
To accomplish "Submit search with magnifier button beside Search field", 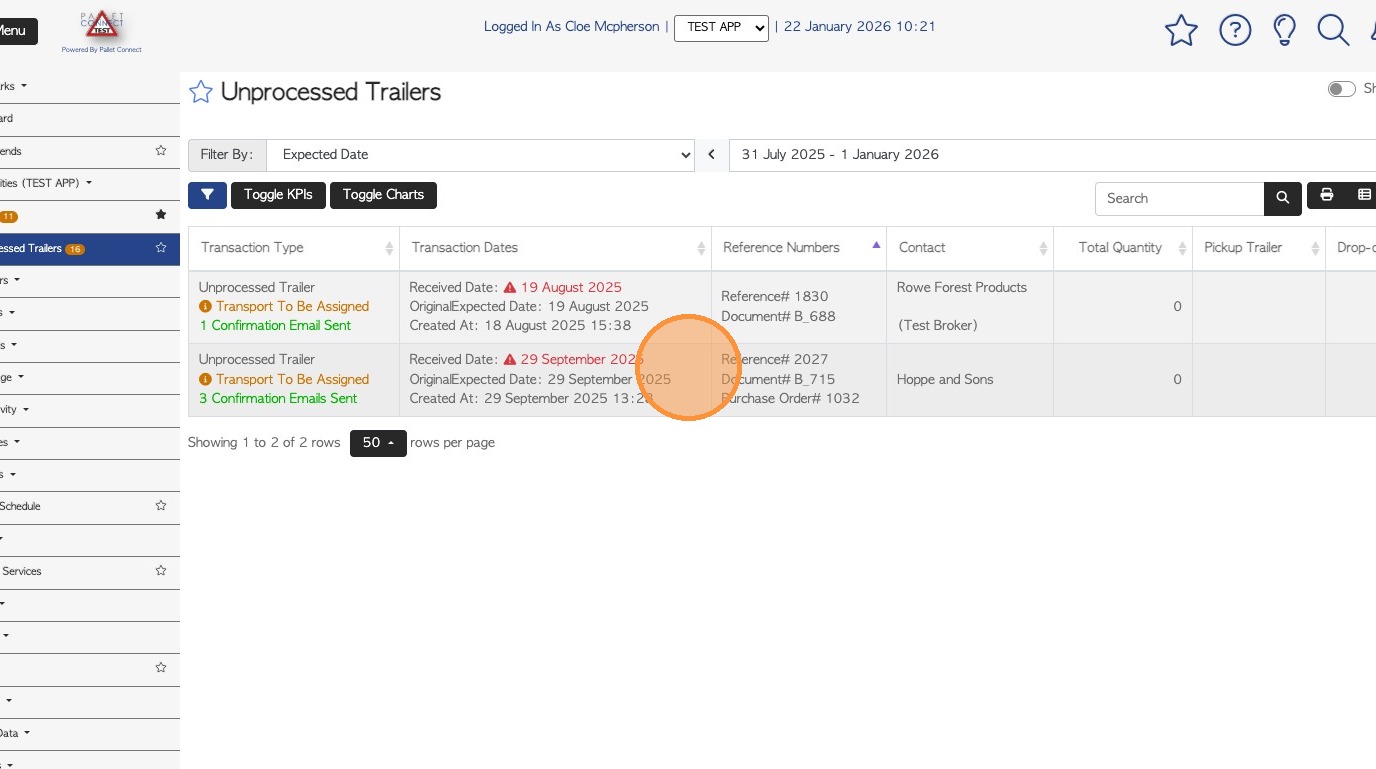I will click(1283, 198).
